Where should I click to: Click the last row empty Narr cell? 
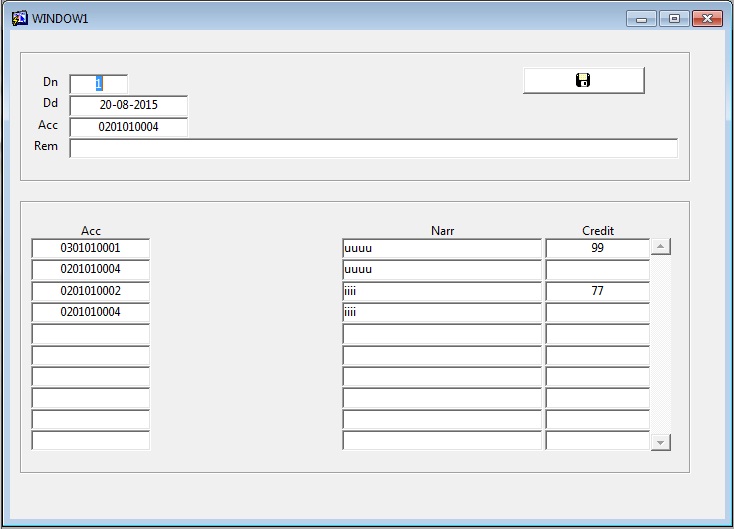441,441
